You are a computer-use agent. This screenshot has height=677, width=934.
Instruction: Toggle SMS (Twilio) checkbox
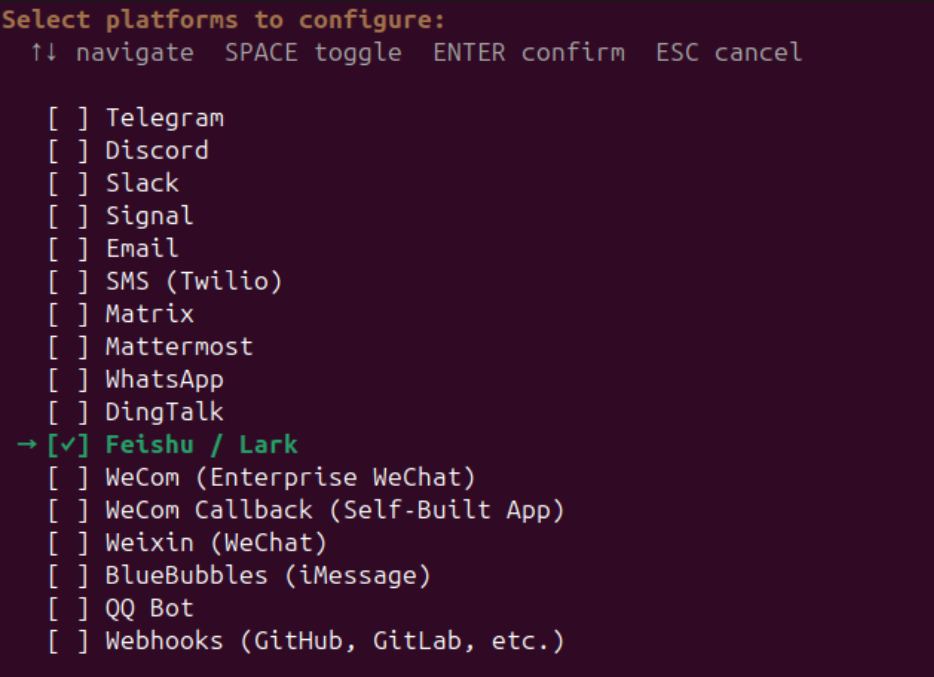pos(68,282)
